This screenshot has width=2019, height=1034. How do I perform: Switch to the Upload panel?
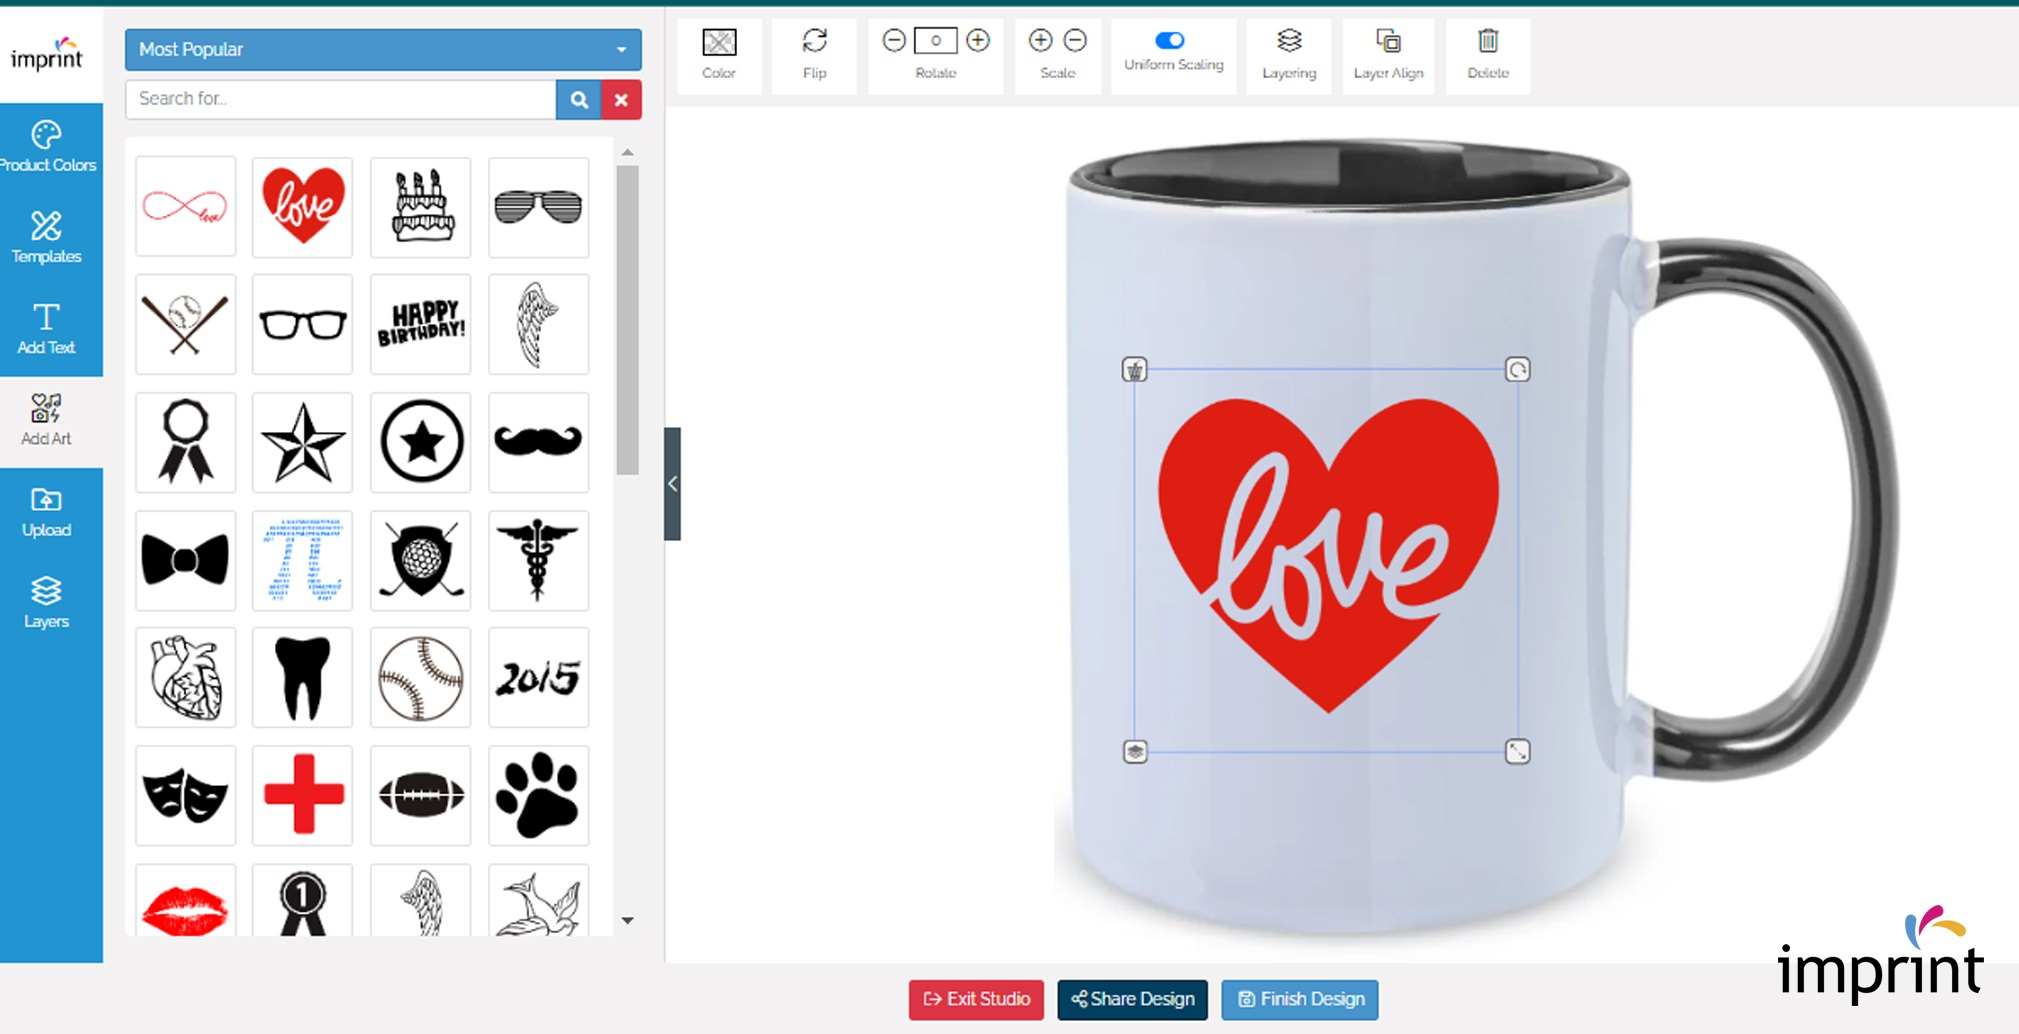46,510
